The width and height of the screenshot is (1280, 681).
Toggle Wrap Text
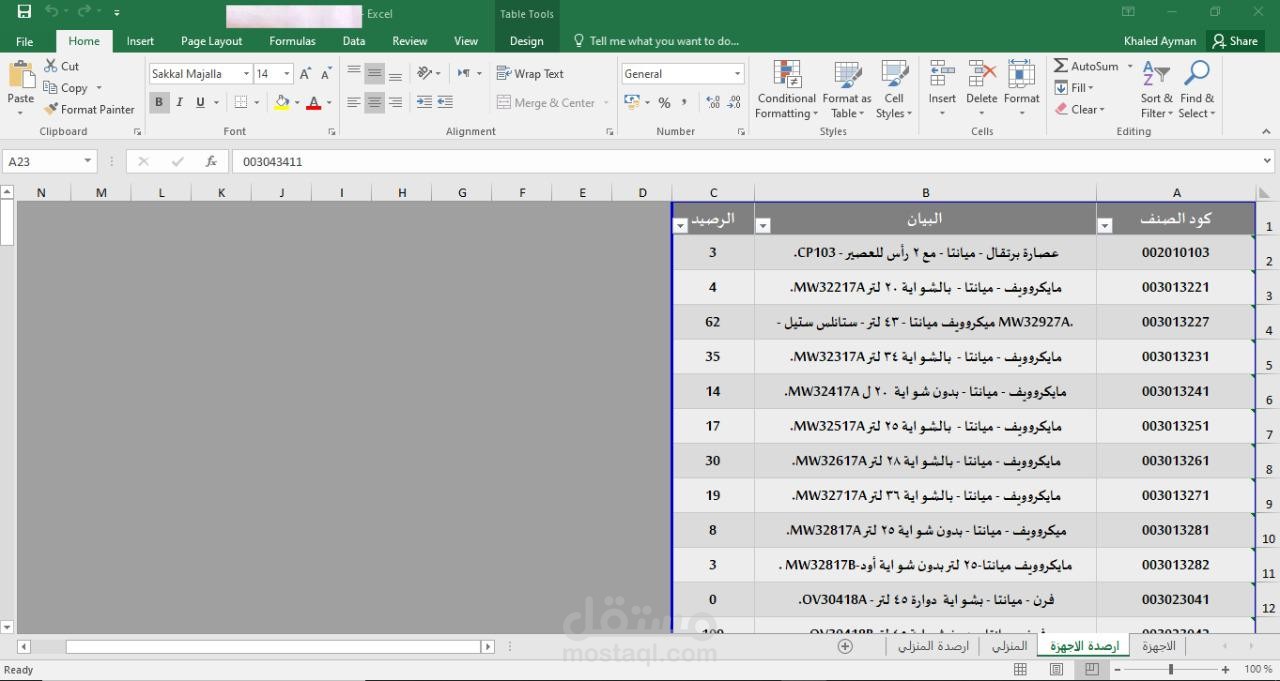pyautogui.click(x=530, y=74)
